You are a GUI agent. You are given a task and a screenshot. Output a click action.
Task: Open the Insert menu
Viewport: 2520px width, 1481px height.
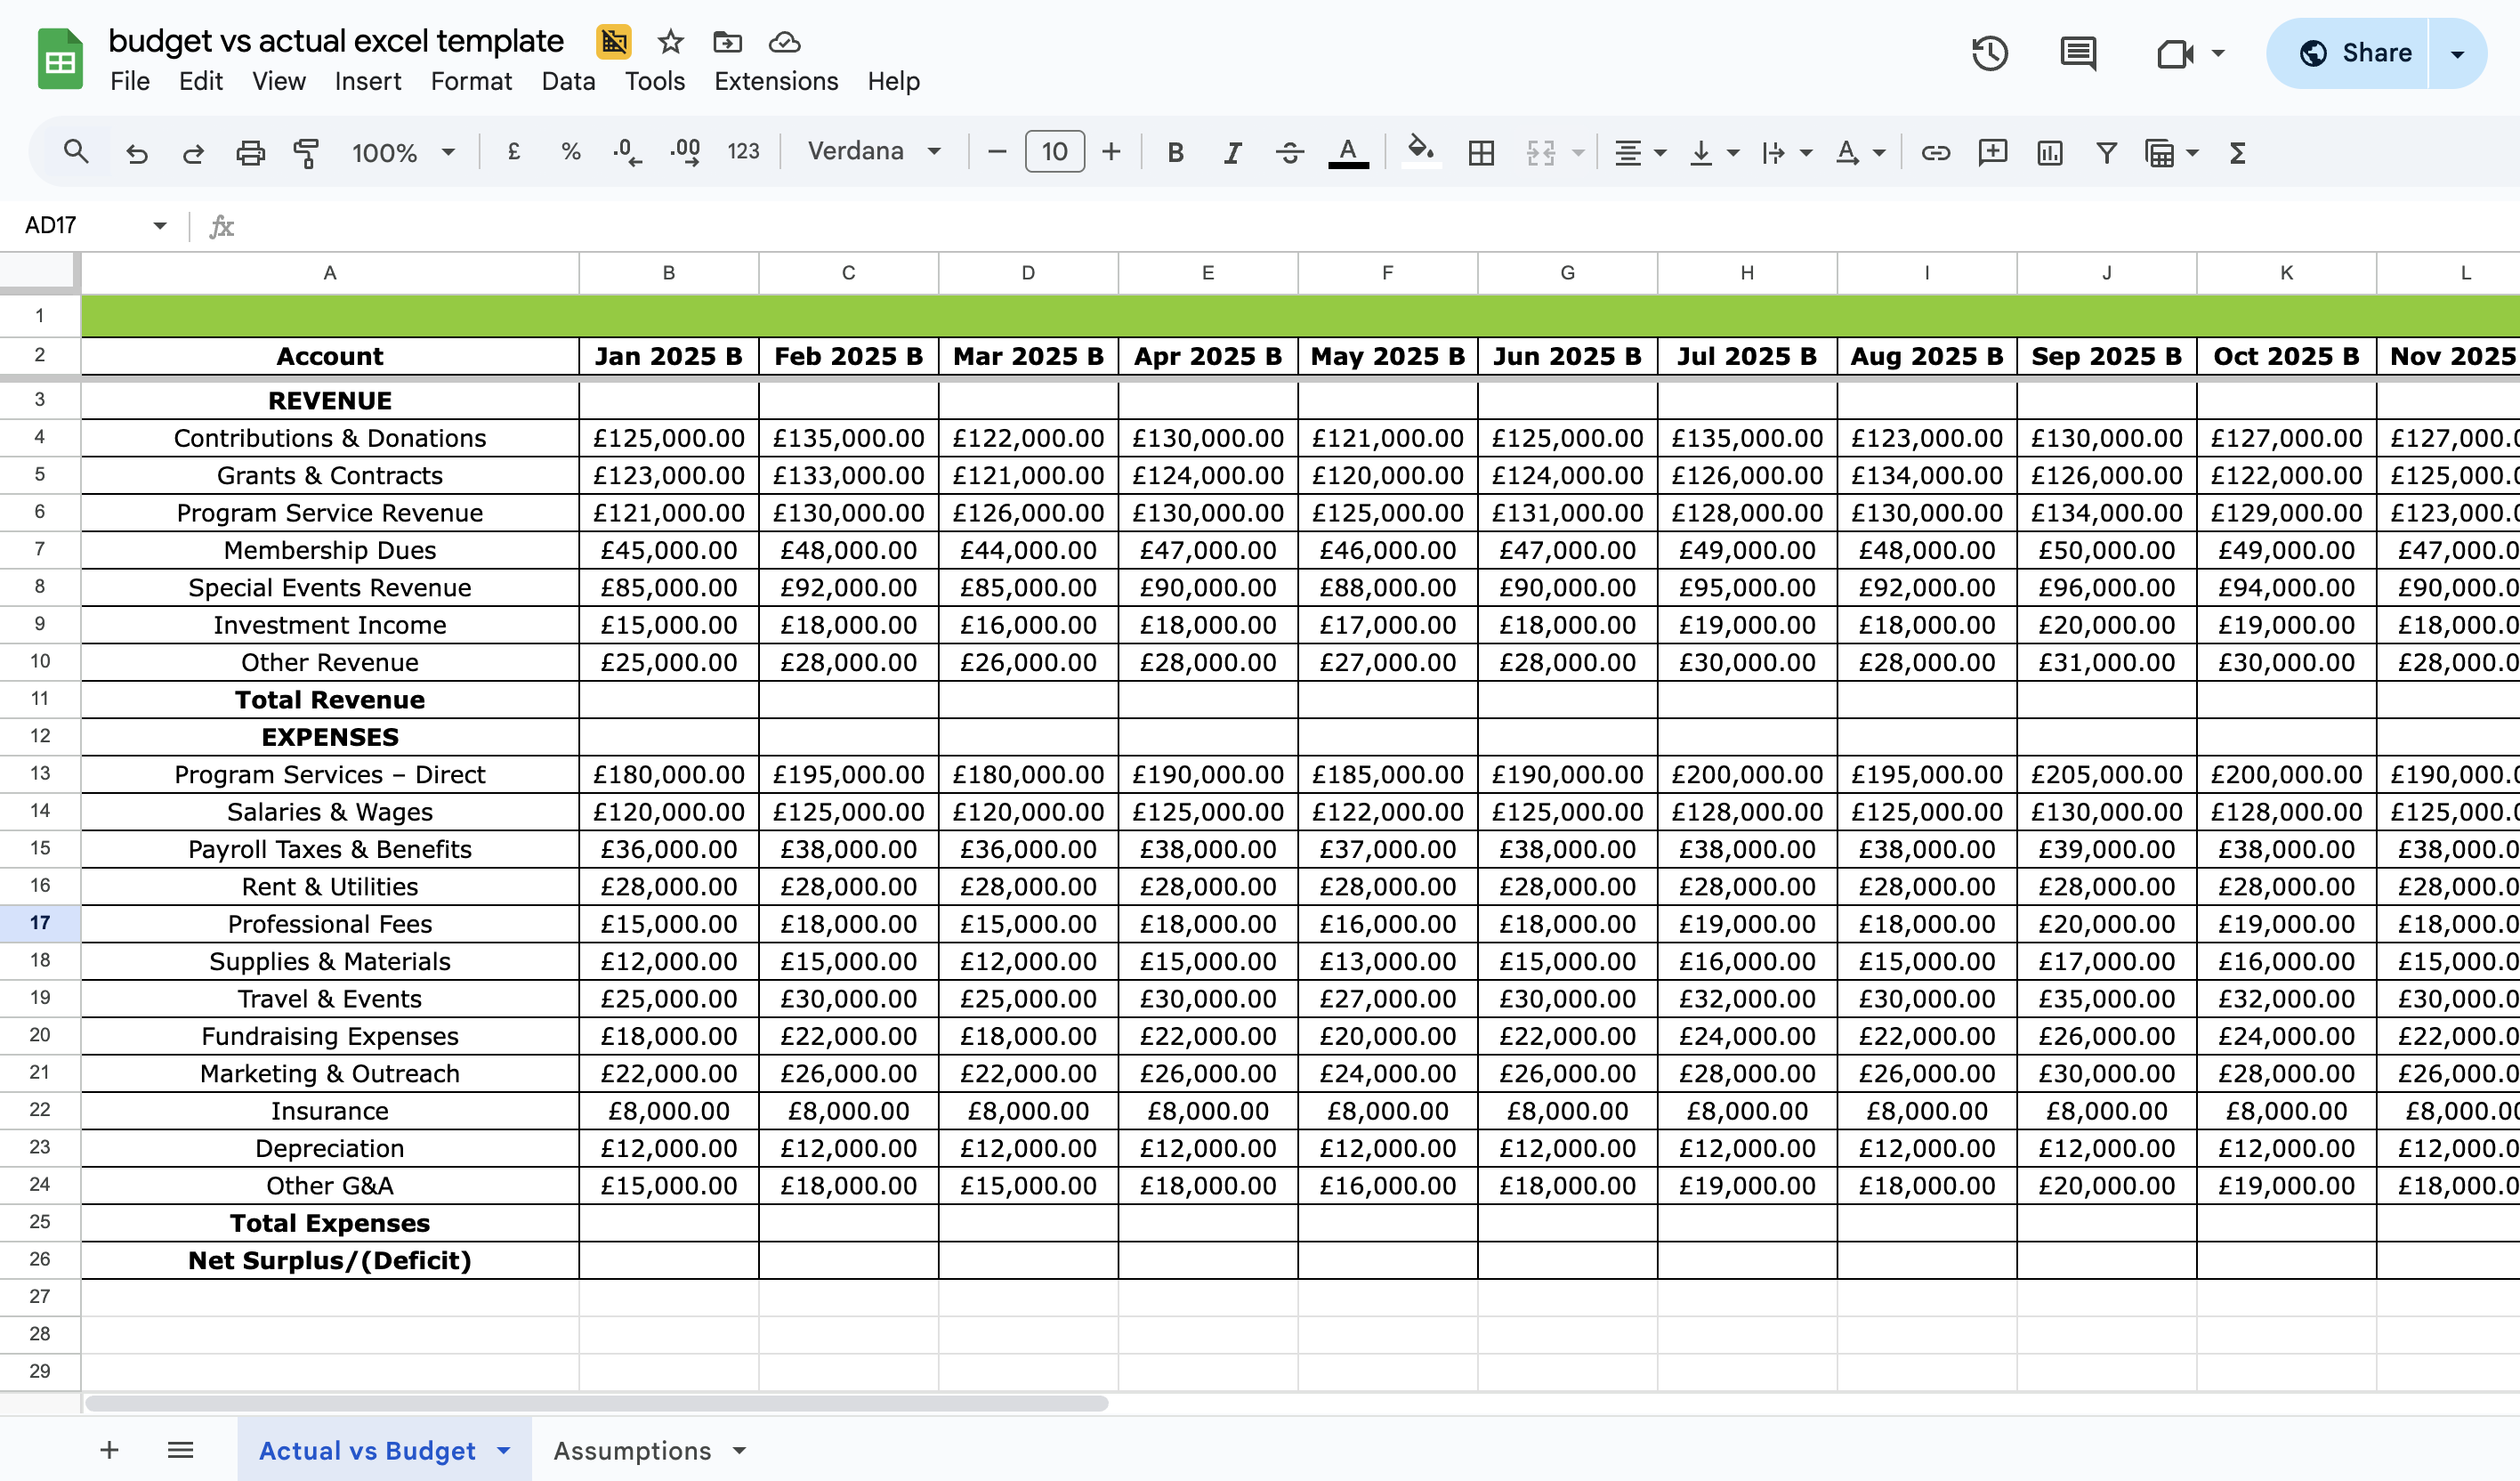[367, 81]
